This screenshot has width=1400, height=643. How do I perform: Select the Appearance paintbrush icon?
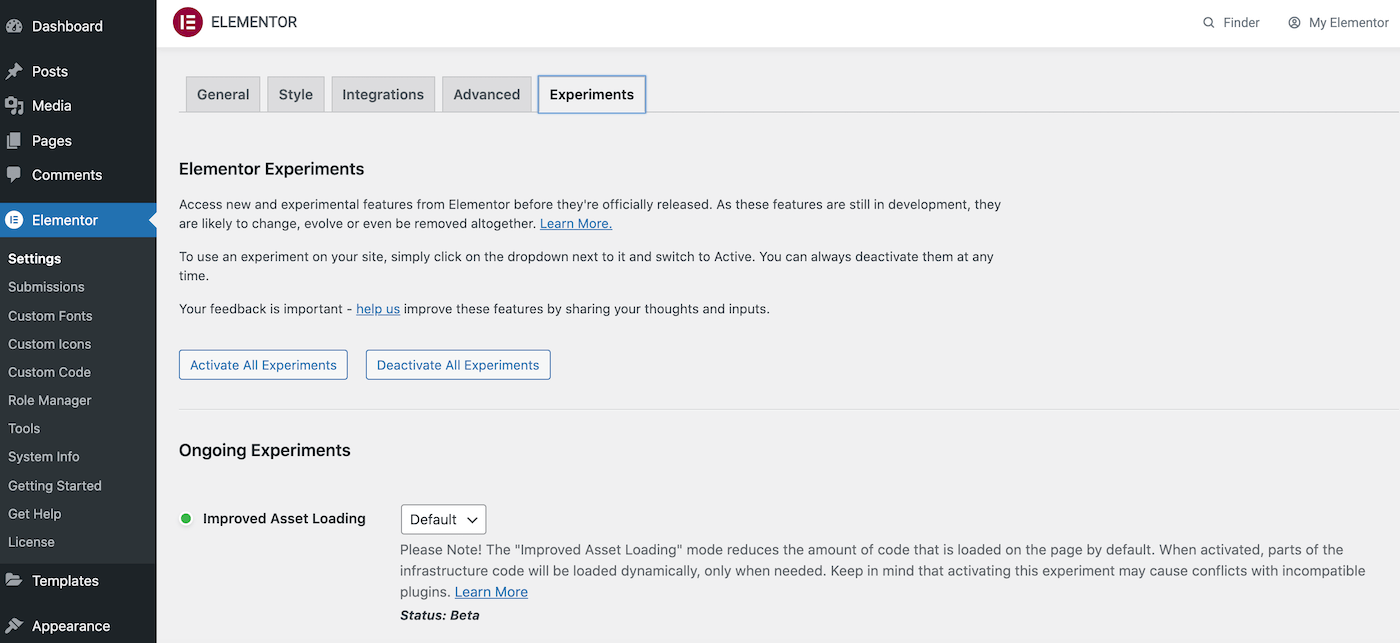click(15, 625)
